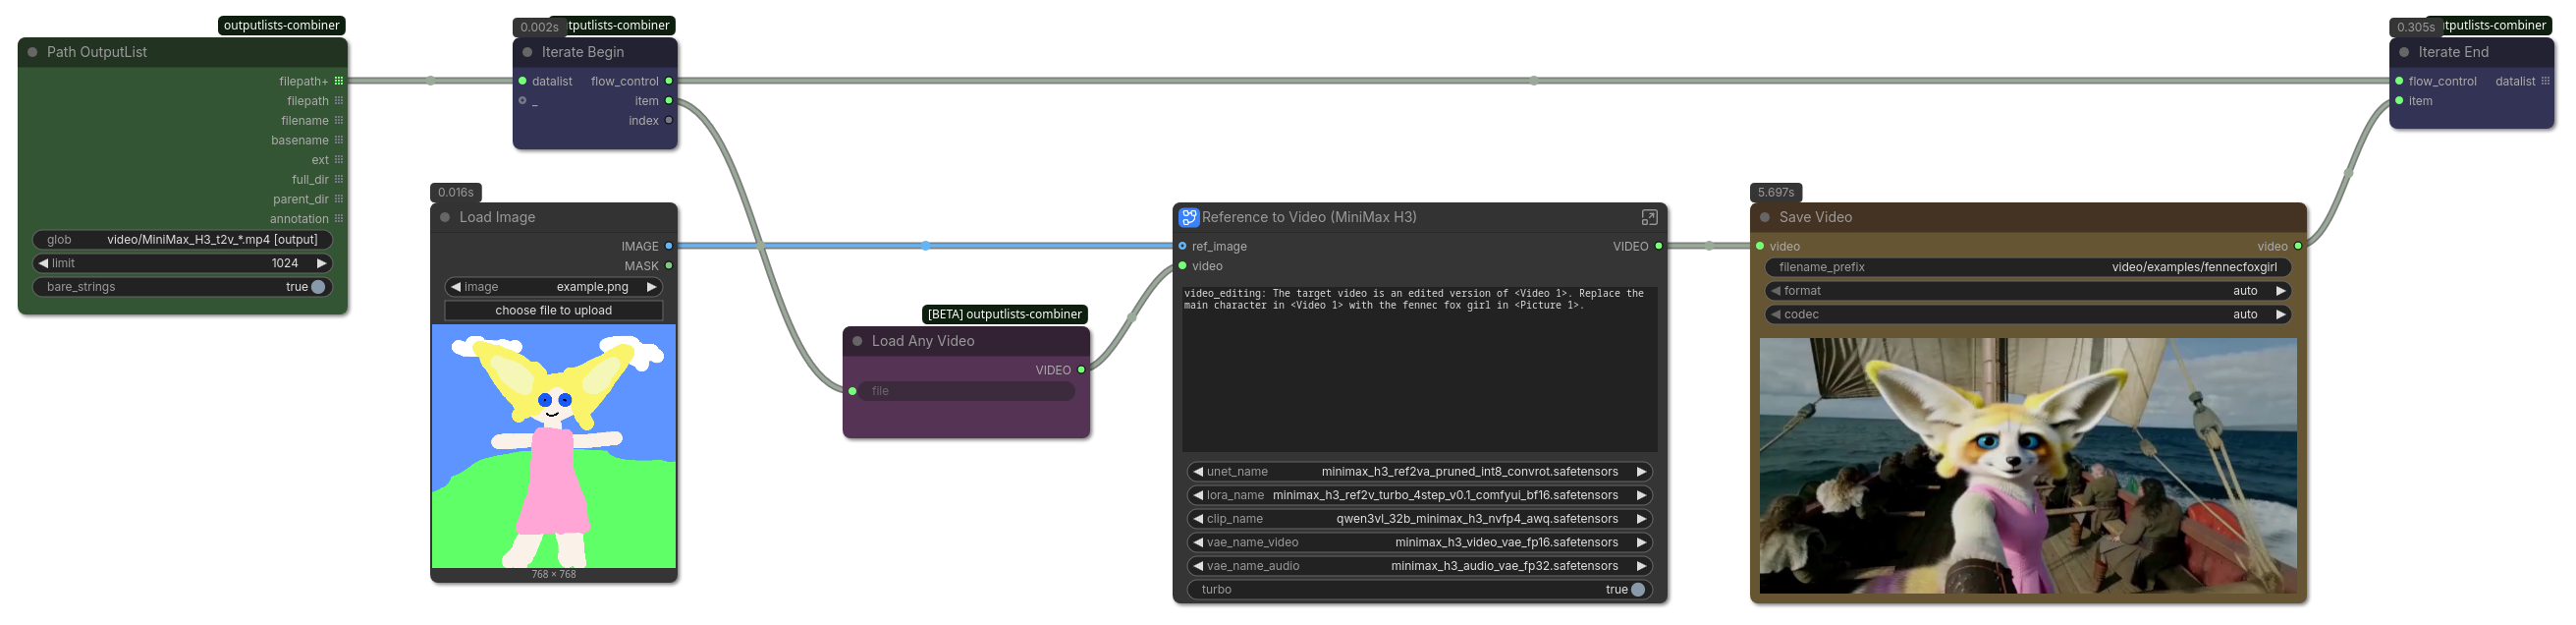Open the unet_name model dropdown
This screenshot has height=625, width=2576.
coord(1419,472)
